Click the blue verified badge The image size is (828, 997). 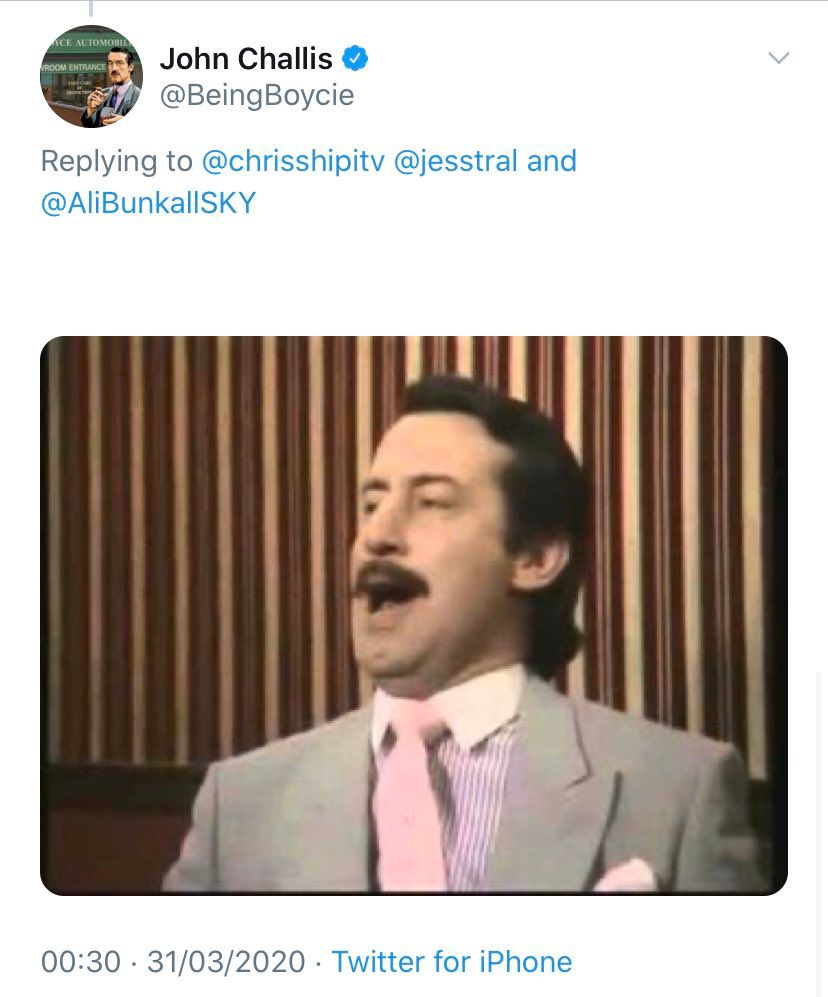pyautogui.click(x=355, y=59)
